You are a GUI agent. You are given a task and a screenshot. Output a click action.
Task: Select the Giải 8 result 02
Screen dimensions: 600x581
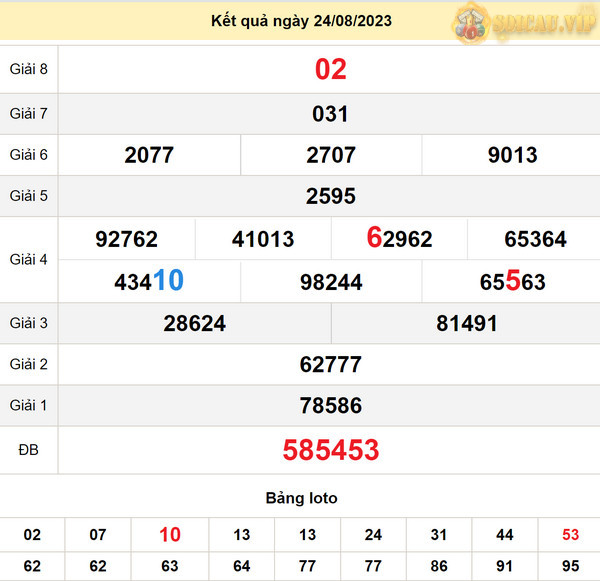(x=330, y=69)
